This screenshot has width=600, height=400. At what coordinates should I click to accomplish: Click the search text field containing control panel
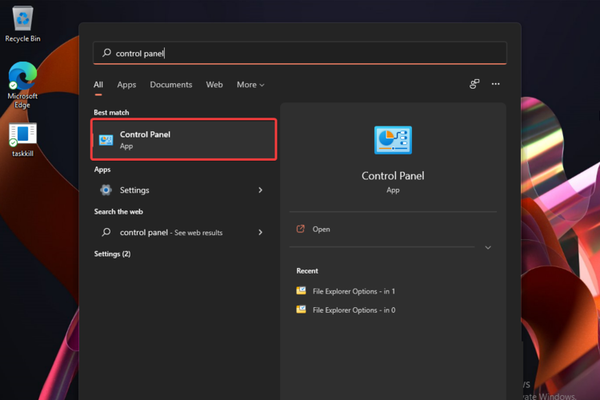(300, 53)
